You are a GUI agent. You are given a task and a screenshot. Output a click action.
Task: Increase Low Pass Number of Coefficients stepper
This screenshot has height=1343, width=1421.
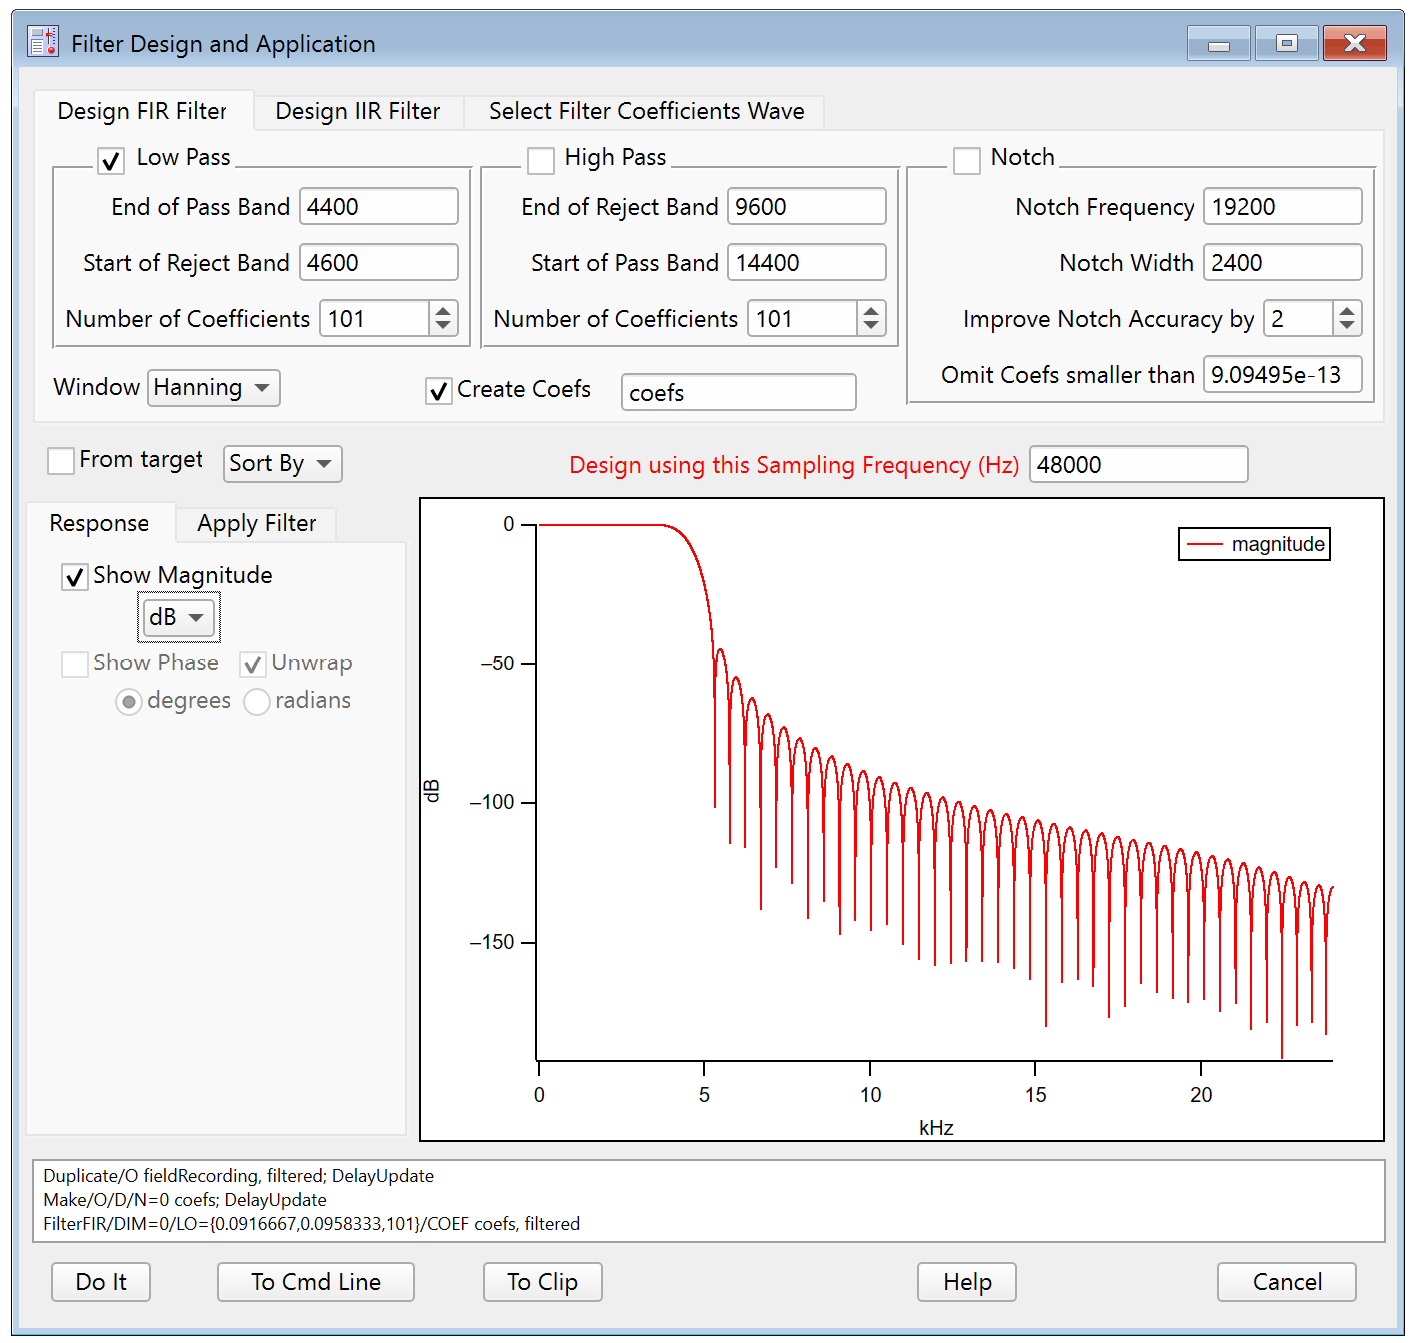[x=443, y=311]
